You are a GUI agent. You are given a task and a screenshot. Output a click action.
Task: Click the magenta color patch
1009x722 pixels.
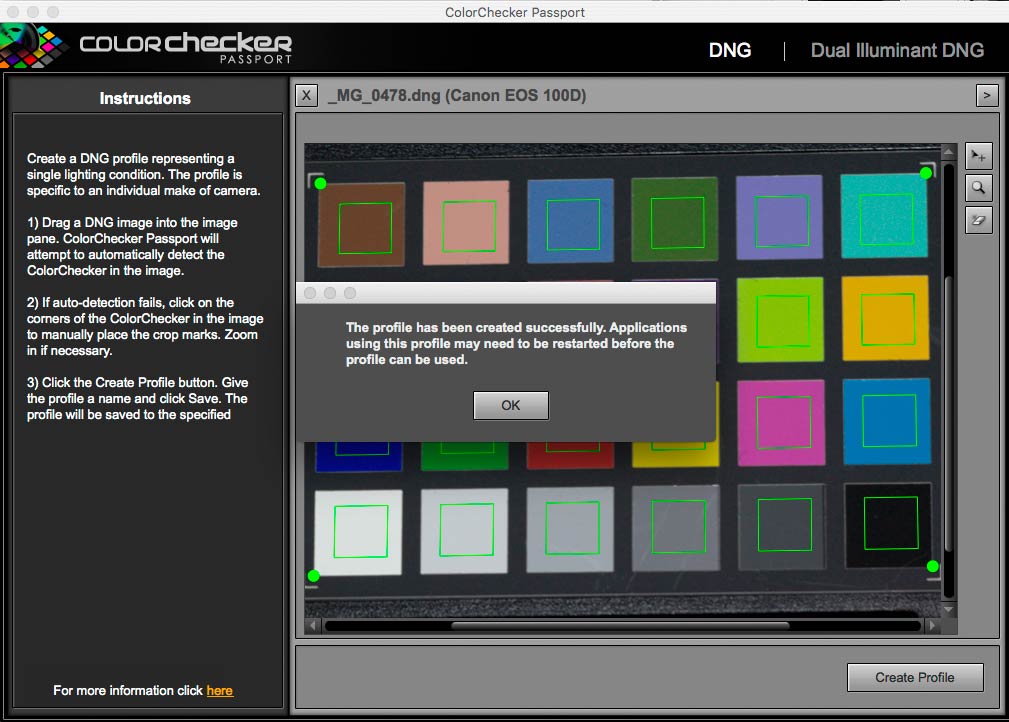pyautogui.click(x=781, y=423)
